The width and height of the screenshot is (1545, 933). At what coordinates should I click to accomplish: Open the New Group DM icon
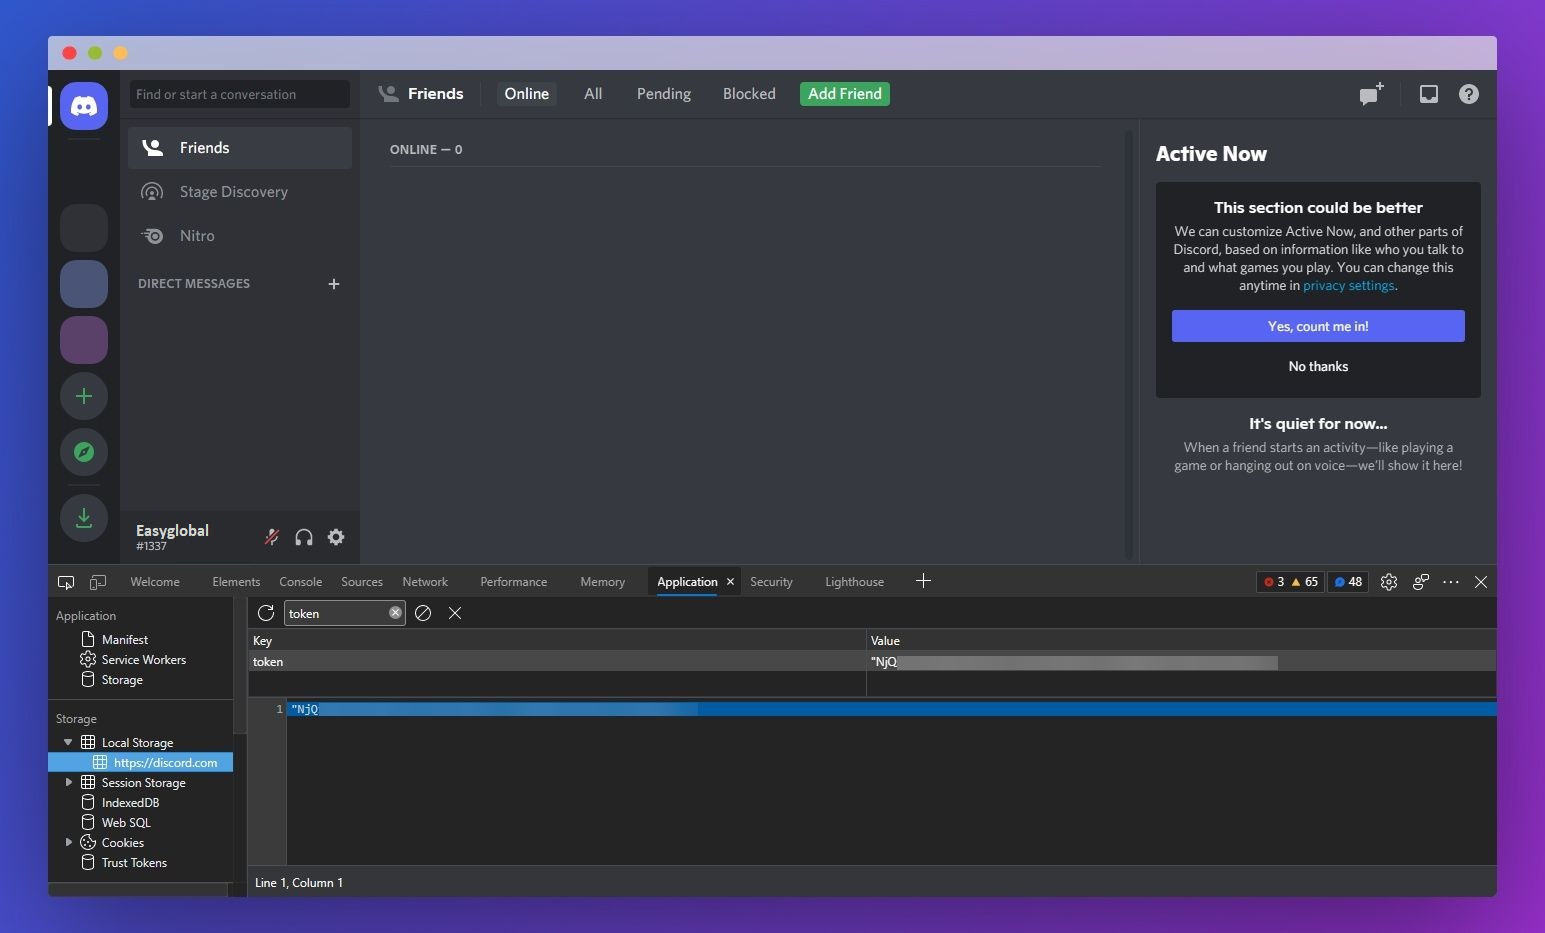tap(1371, 94)
